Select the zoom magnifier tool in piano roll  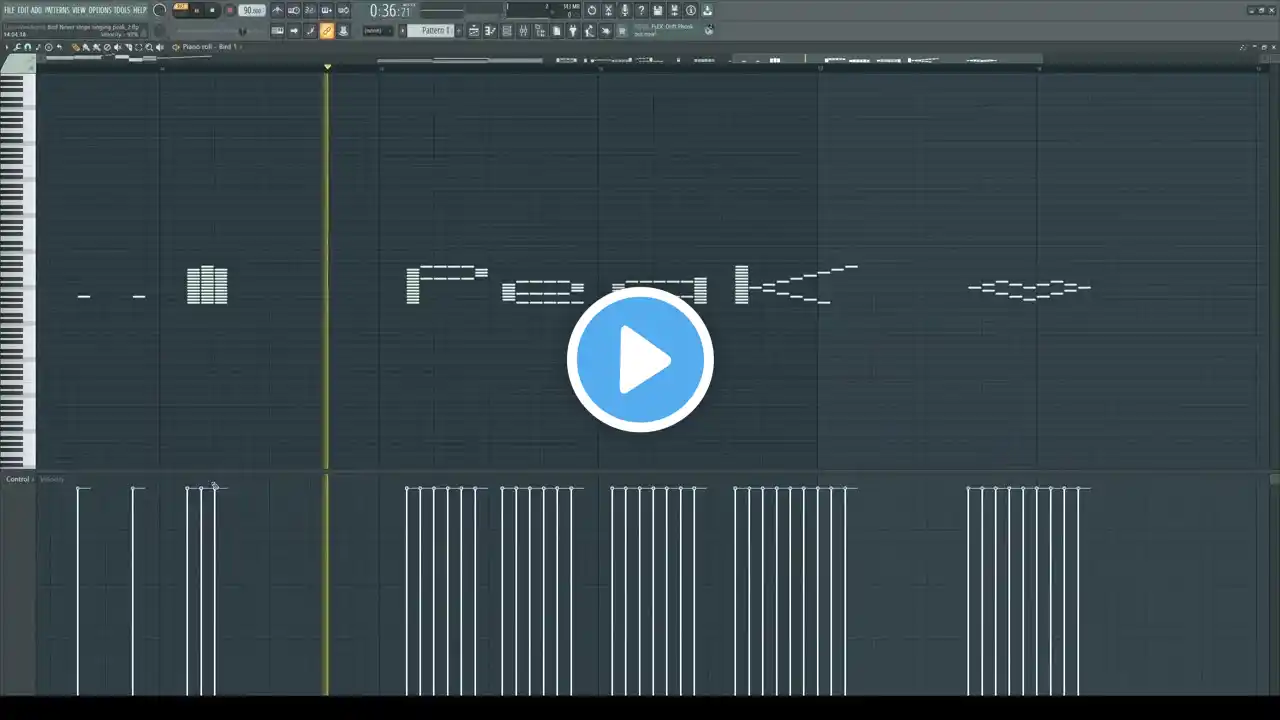tap(149, 47)
